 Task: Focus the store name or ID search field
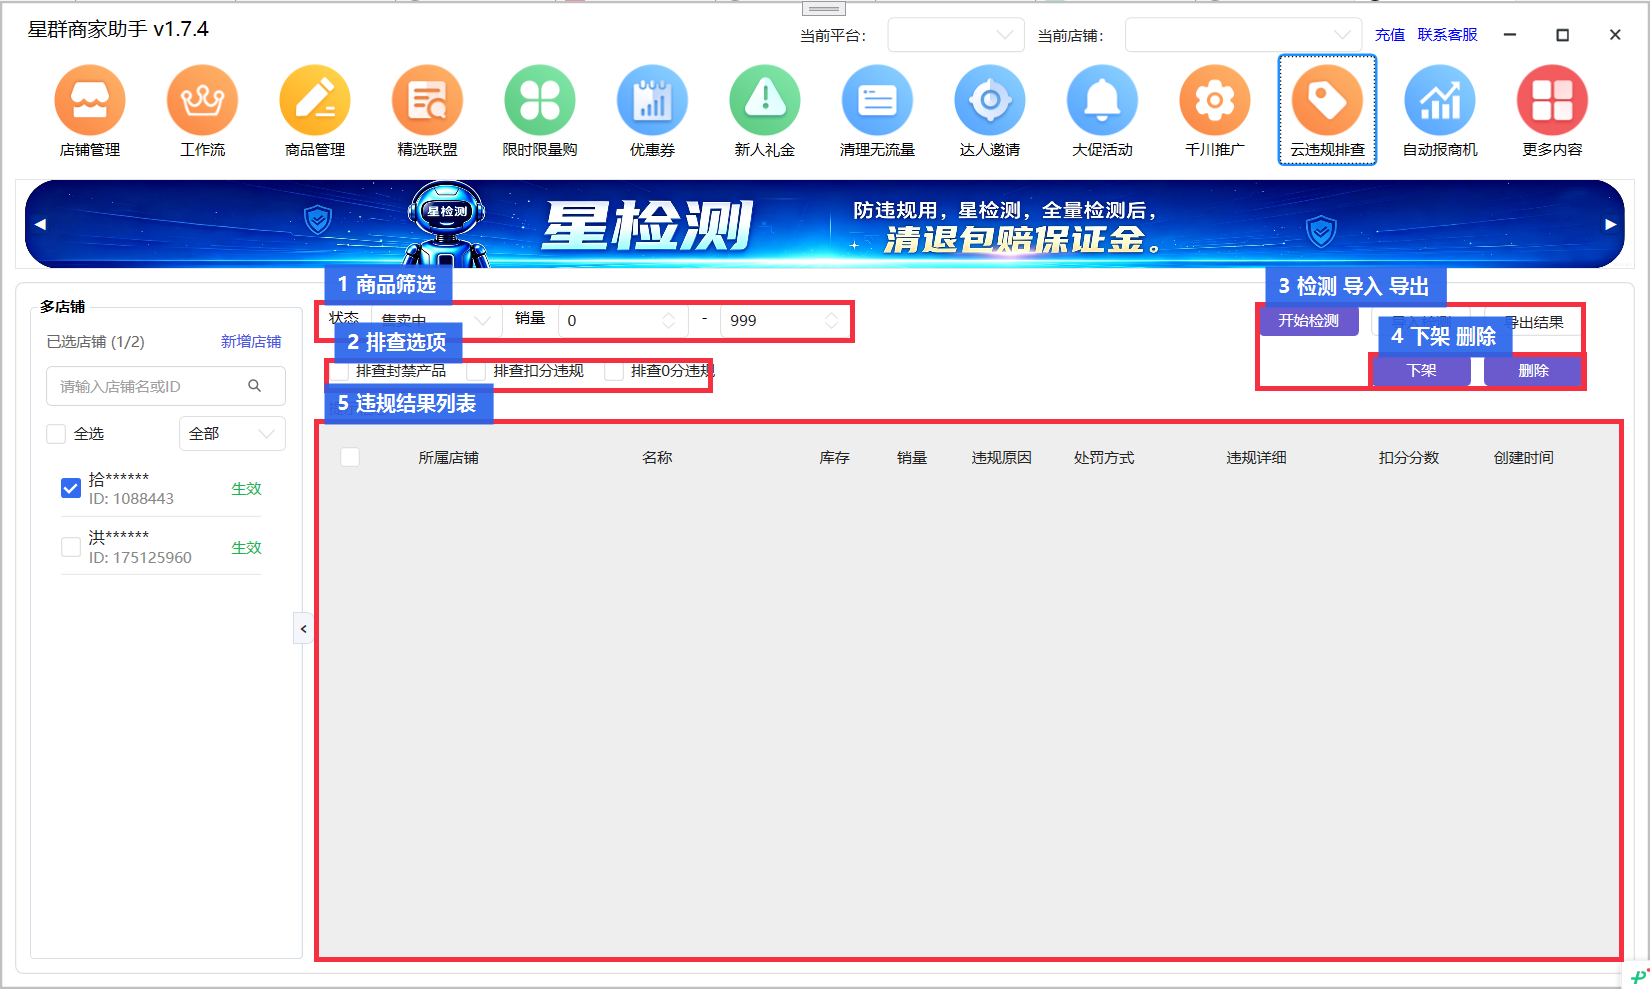[x=166, y=386]
